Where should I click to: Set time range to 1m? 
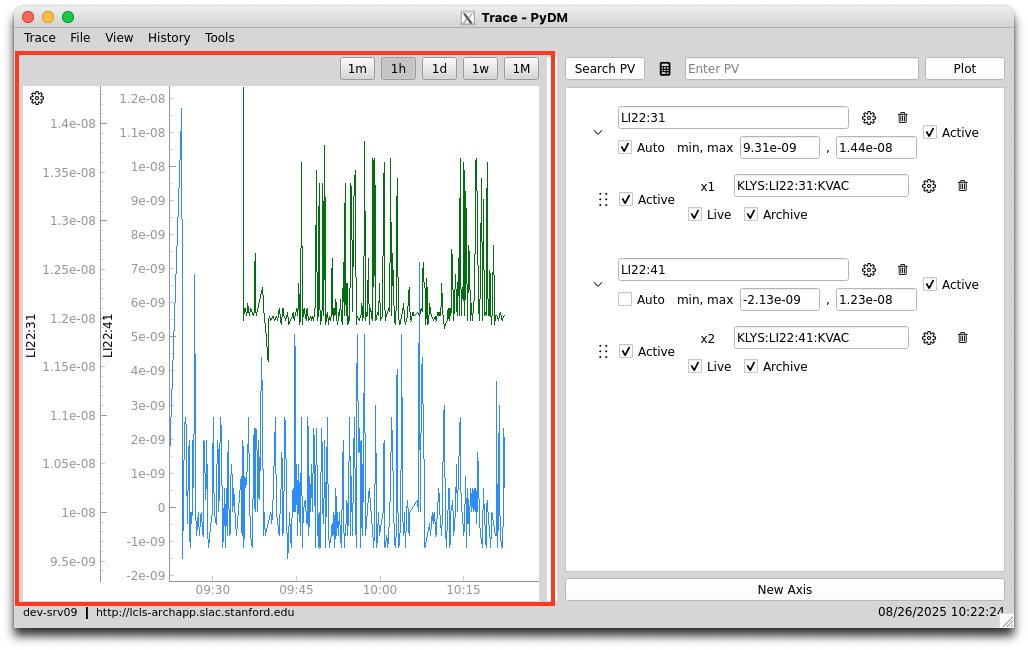(357, 69)
